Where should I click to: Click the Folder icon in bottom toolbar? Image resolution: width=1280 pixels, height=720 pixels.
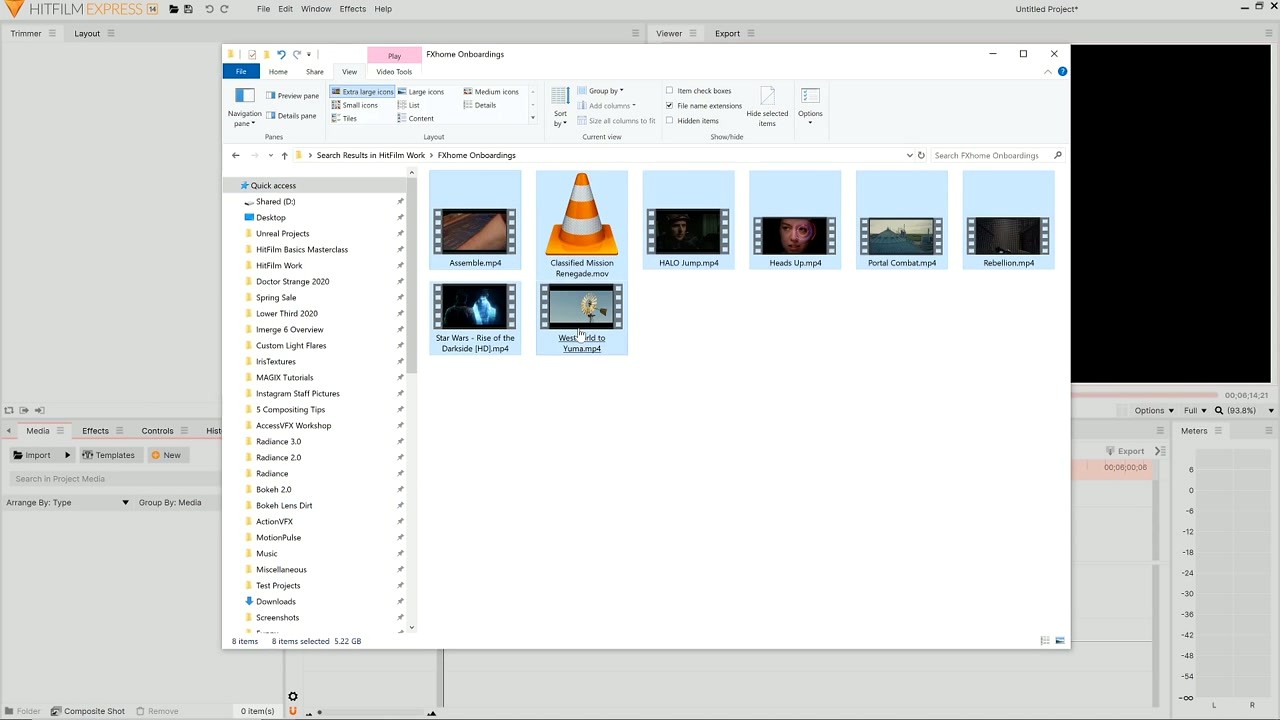click(x=9, y=711)
